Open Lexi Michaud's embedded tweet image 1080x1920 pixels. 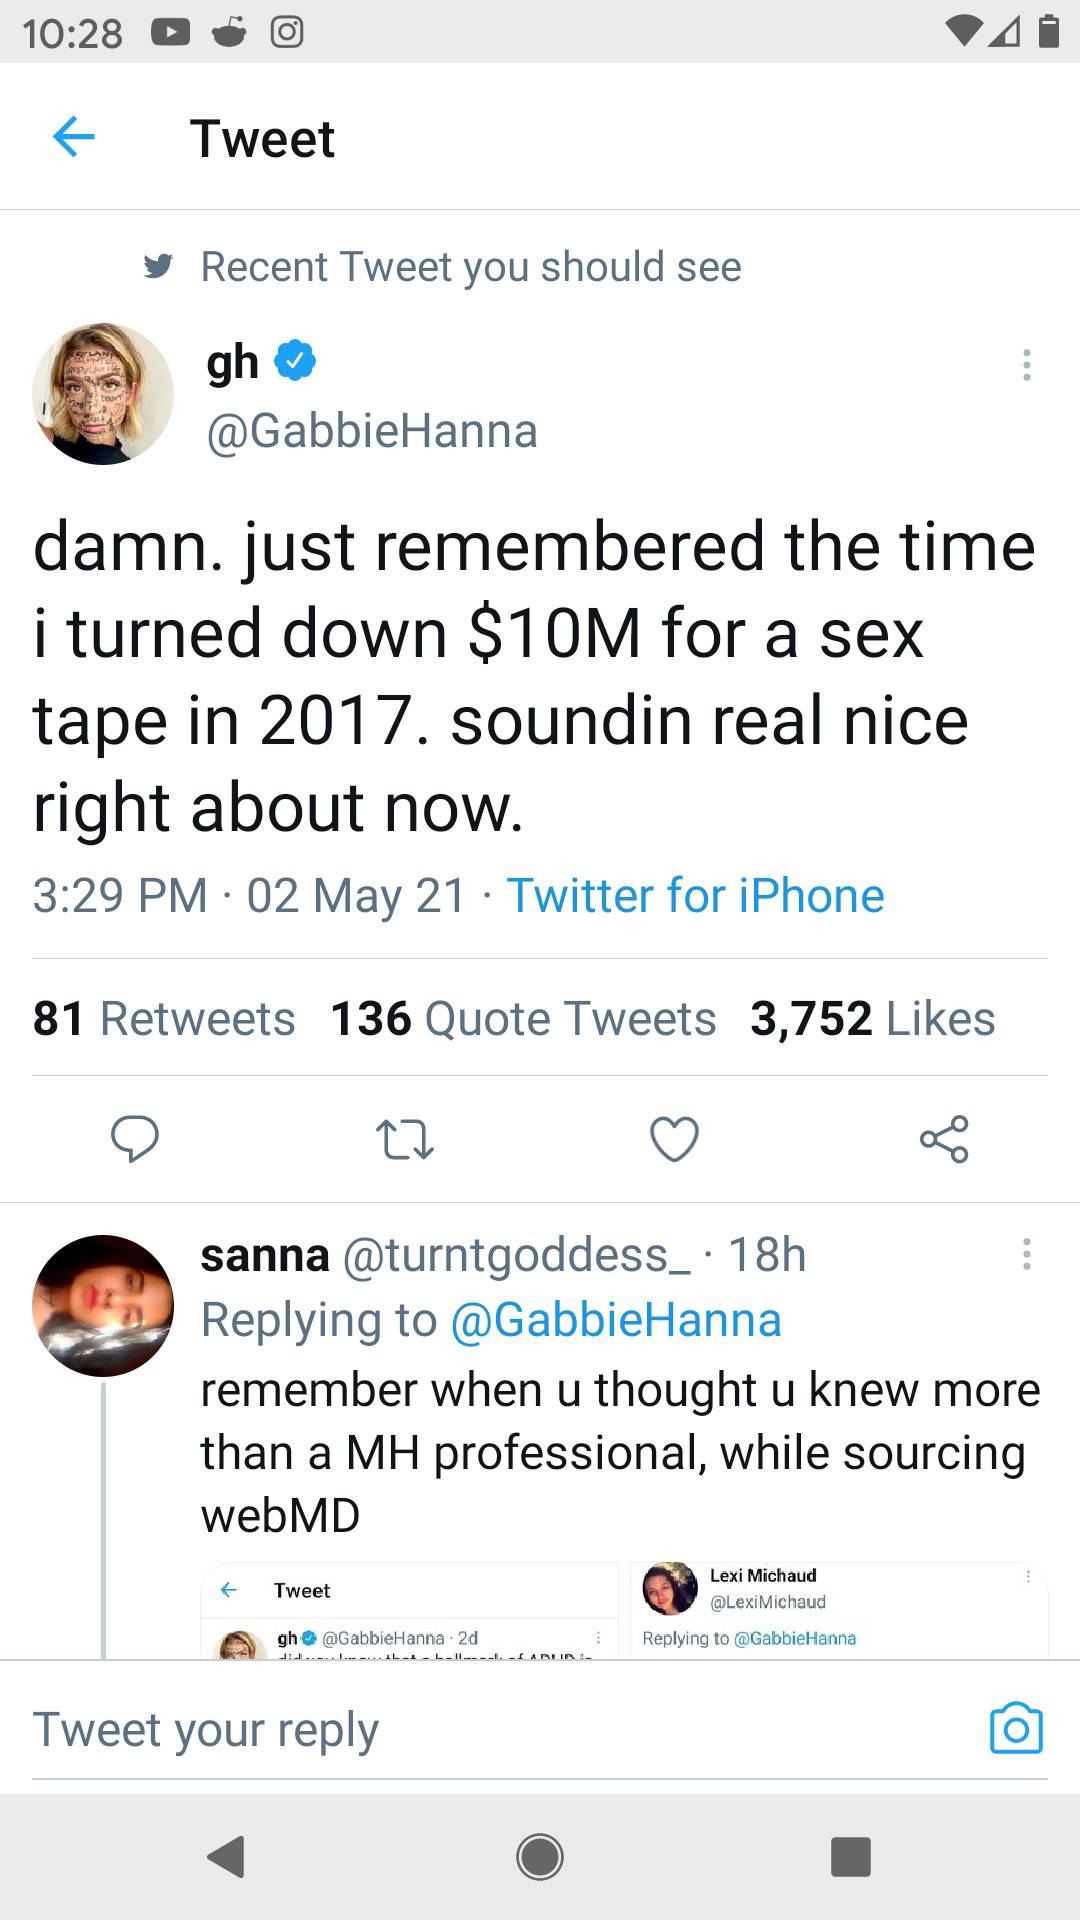coord(839,1610)
